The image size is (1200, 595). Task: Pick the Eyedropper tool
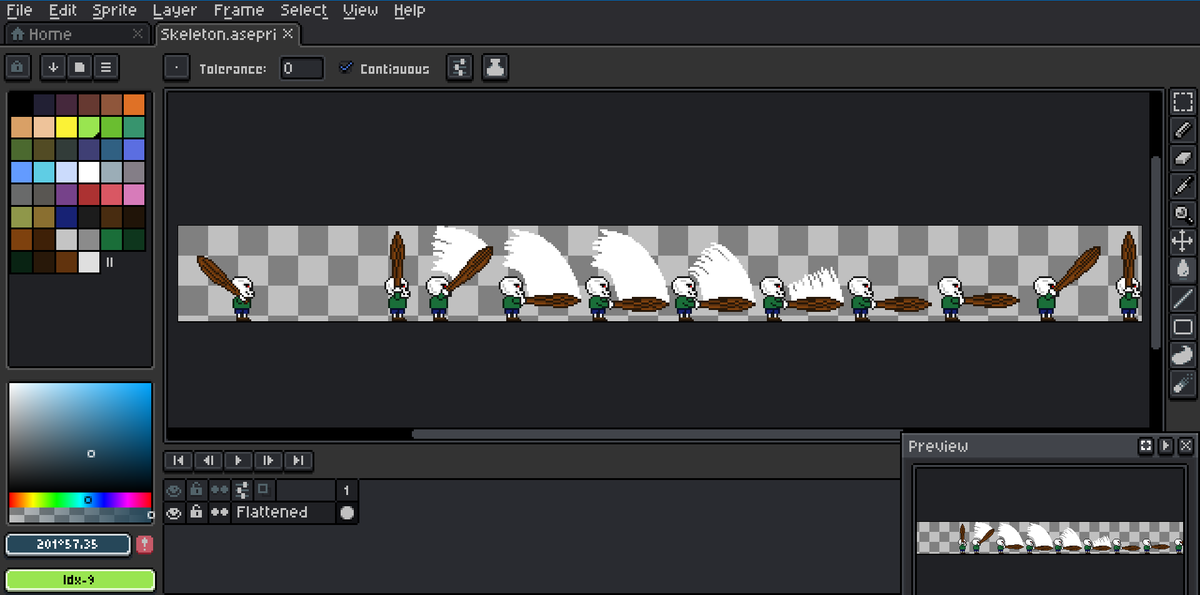coord(1182,186)
